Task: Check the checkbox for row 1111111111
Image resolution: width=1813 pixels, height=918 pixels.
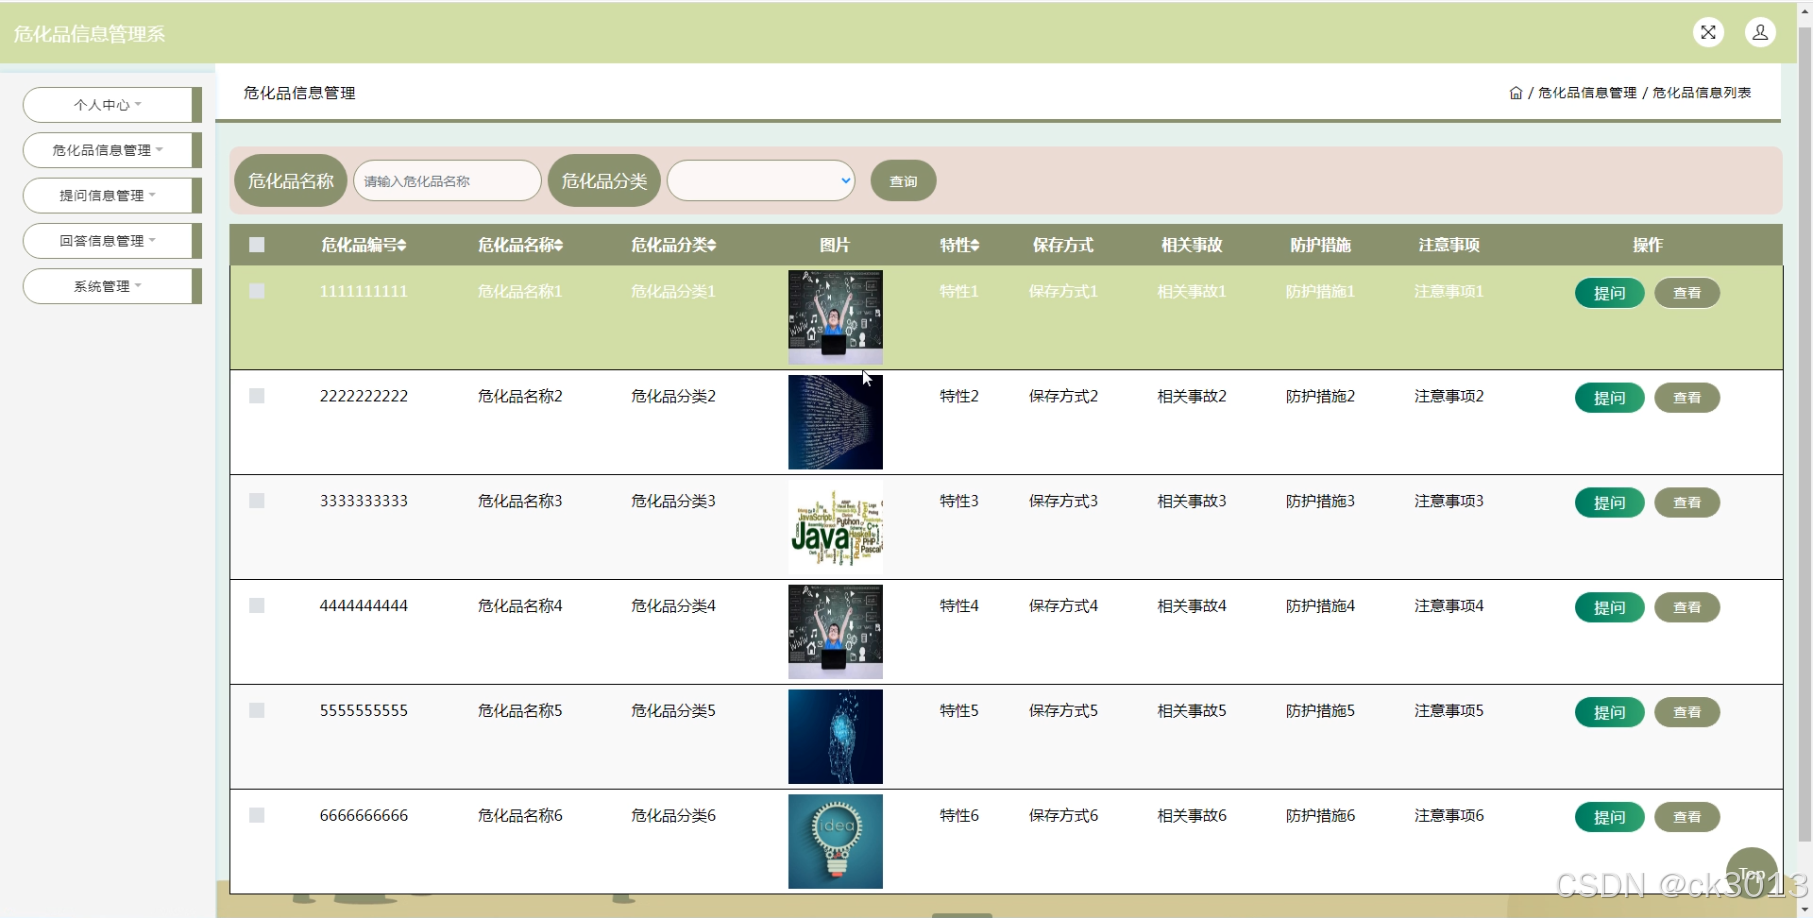Action: (257, 291)
